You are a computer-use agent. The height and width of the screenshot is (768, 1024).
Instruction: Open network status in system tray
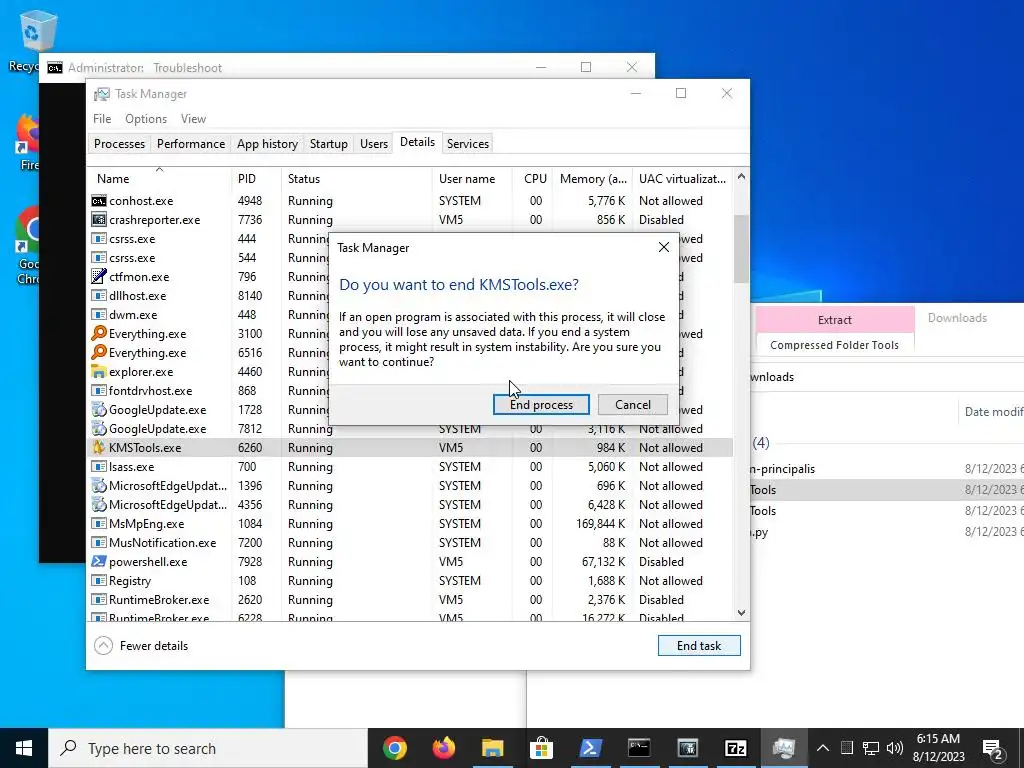871,748
